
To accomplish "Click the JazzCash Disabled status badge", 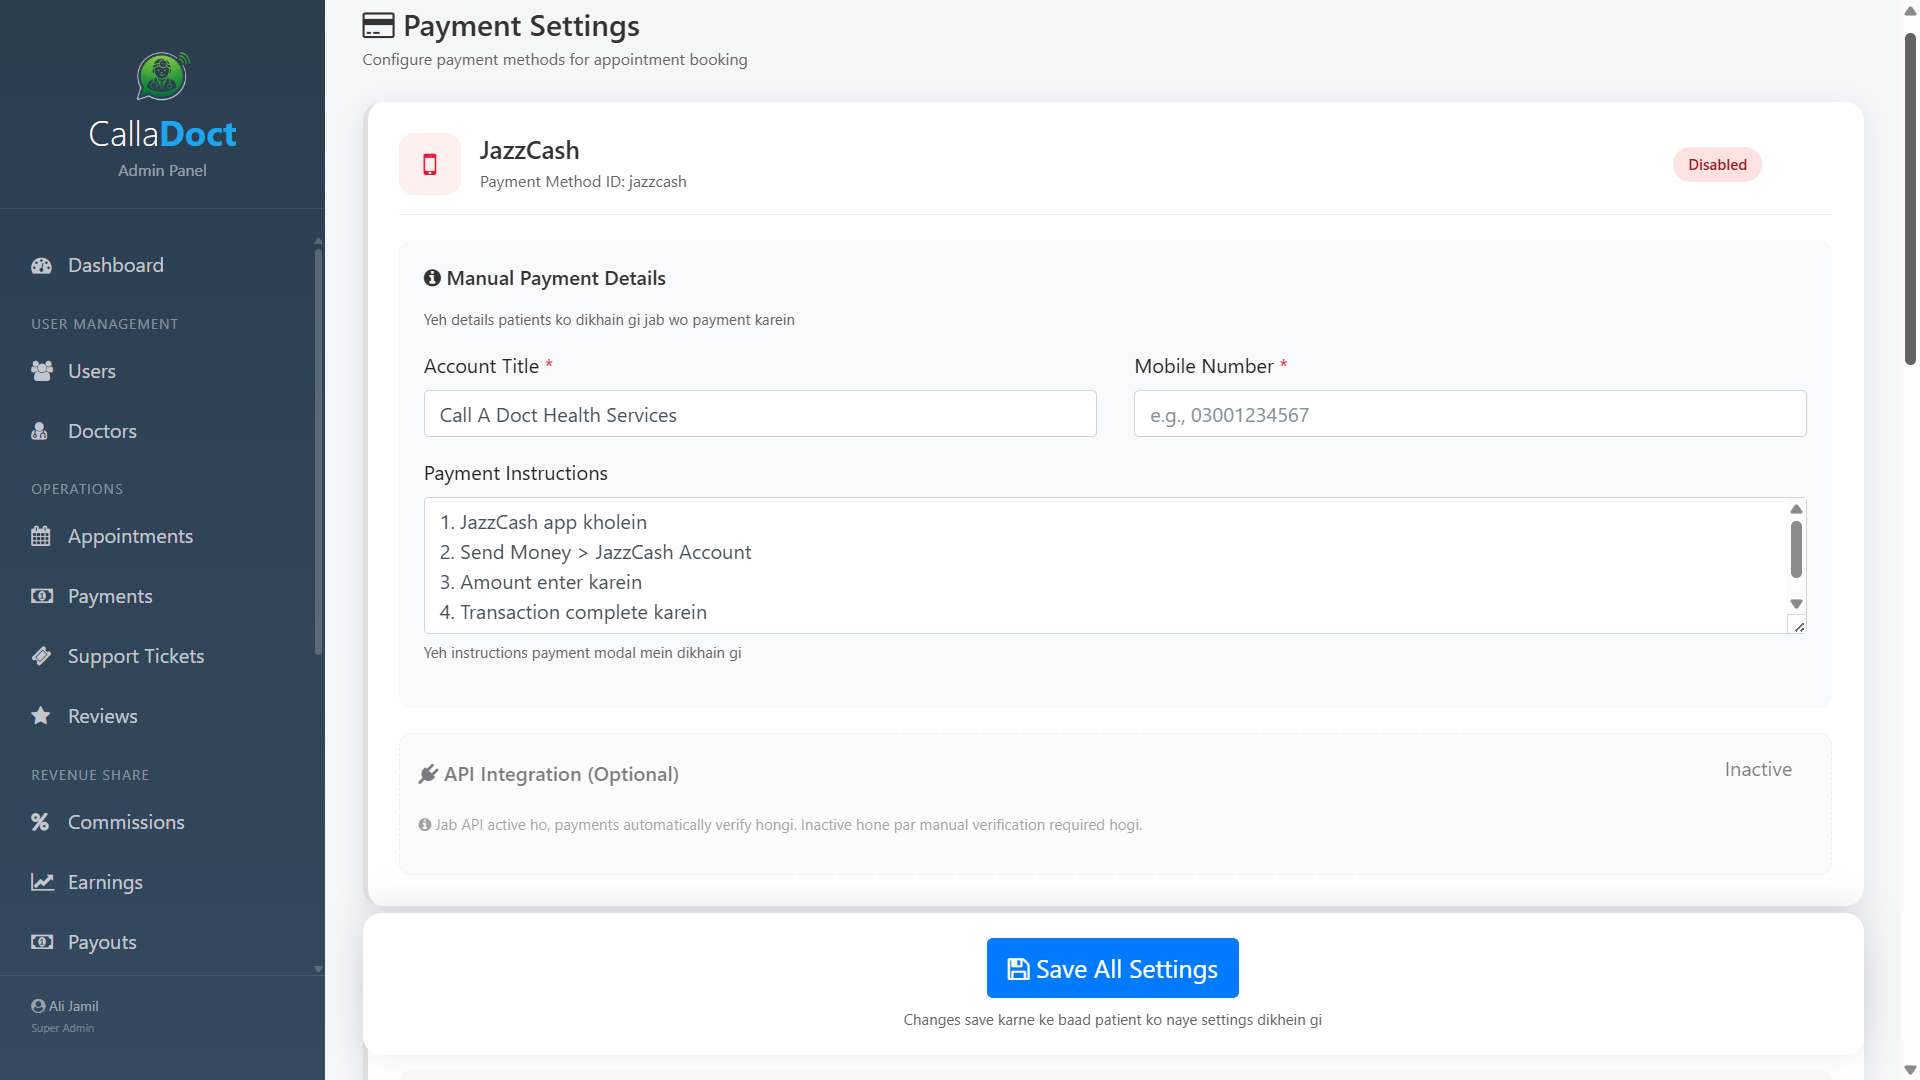I will [1717, 165].
